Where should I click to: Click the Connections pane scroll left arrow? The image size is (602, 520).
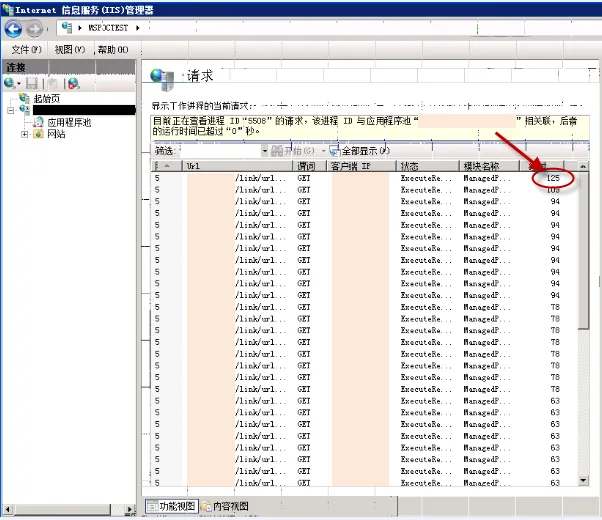[7, 509]
